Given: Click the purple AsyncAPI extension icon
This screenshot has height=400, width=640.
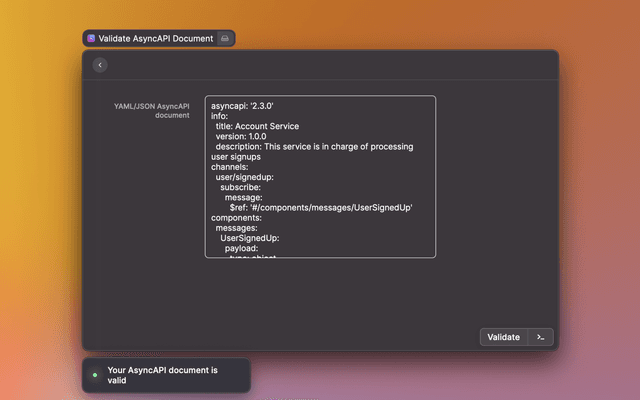Looking at the screenshot, I should 91,38.
